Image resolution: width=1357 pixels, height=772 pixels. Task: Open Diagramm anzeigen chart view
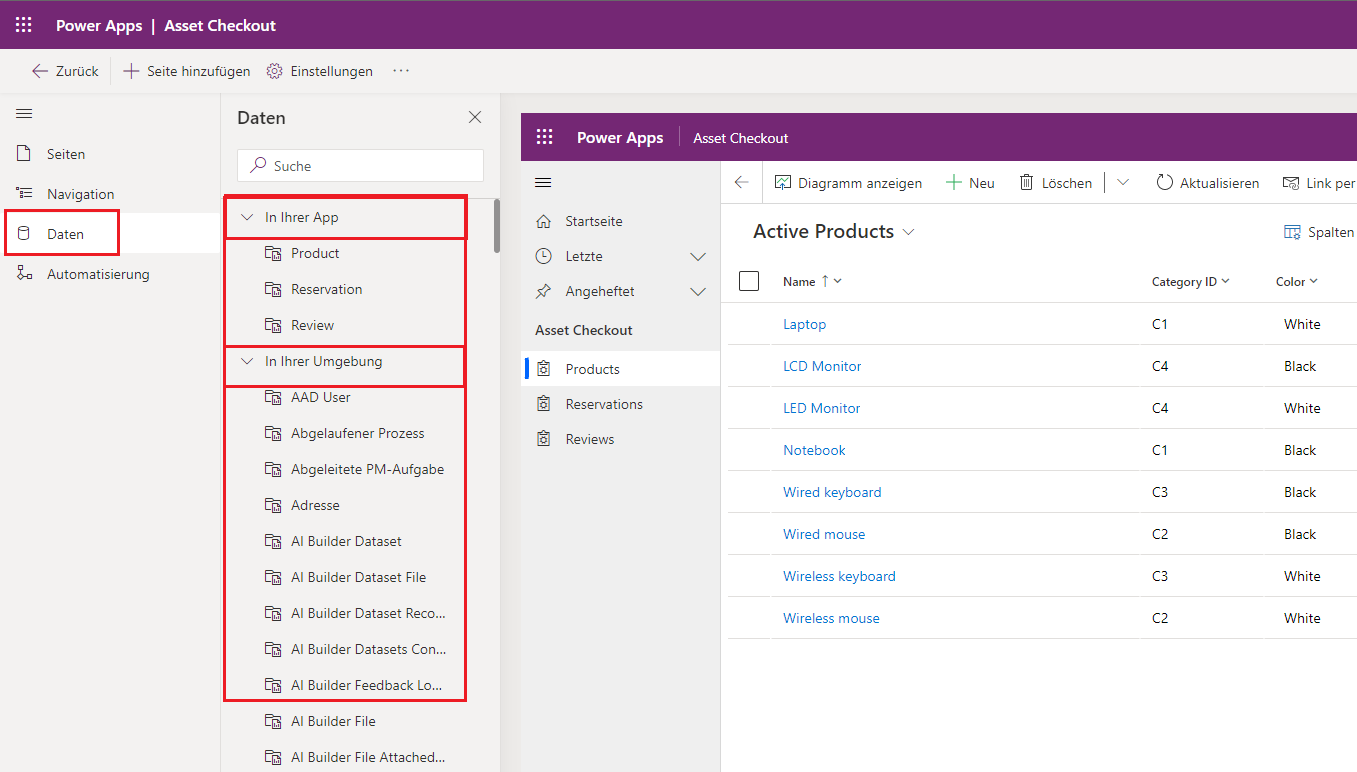click(x=848, y=183)
